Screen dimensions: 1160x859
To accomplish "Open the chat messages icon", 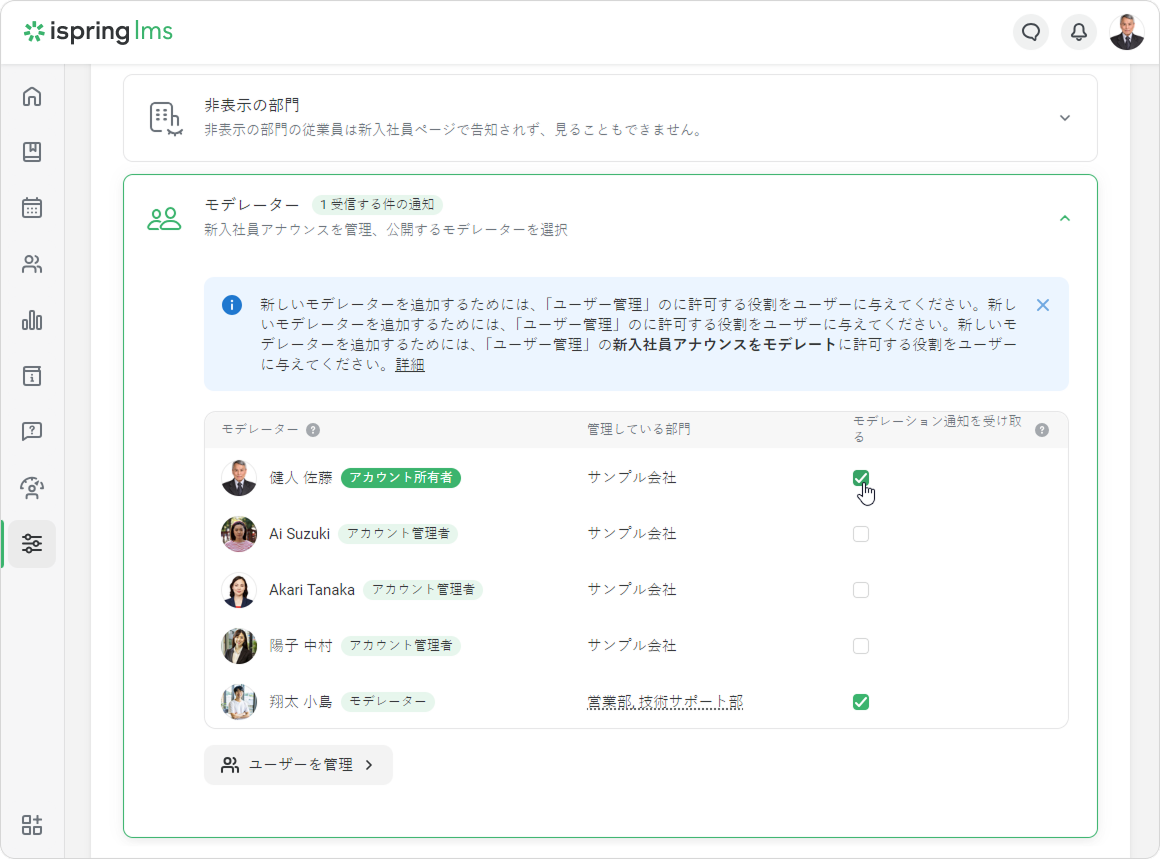I will point(1031,32).
